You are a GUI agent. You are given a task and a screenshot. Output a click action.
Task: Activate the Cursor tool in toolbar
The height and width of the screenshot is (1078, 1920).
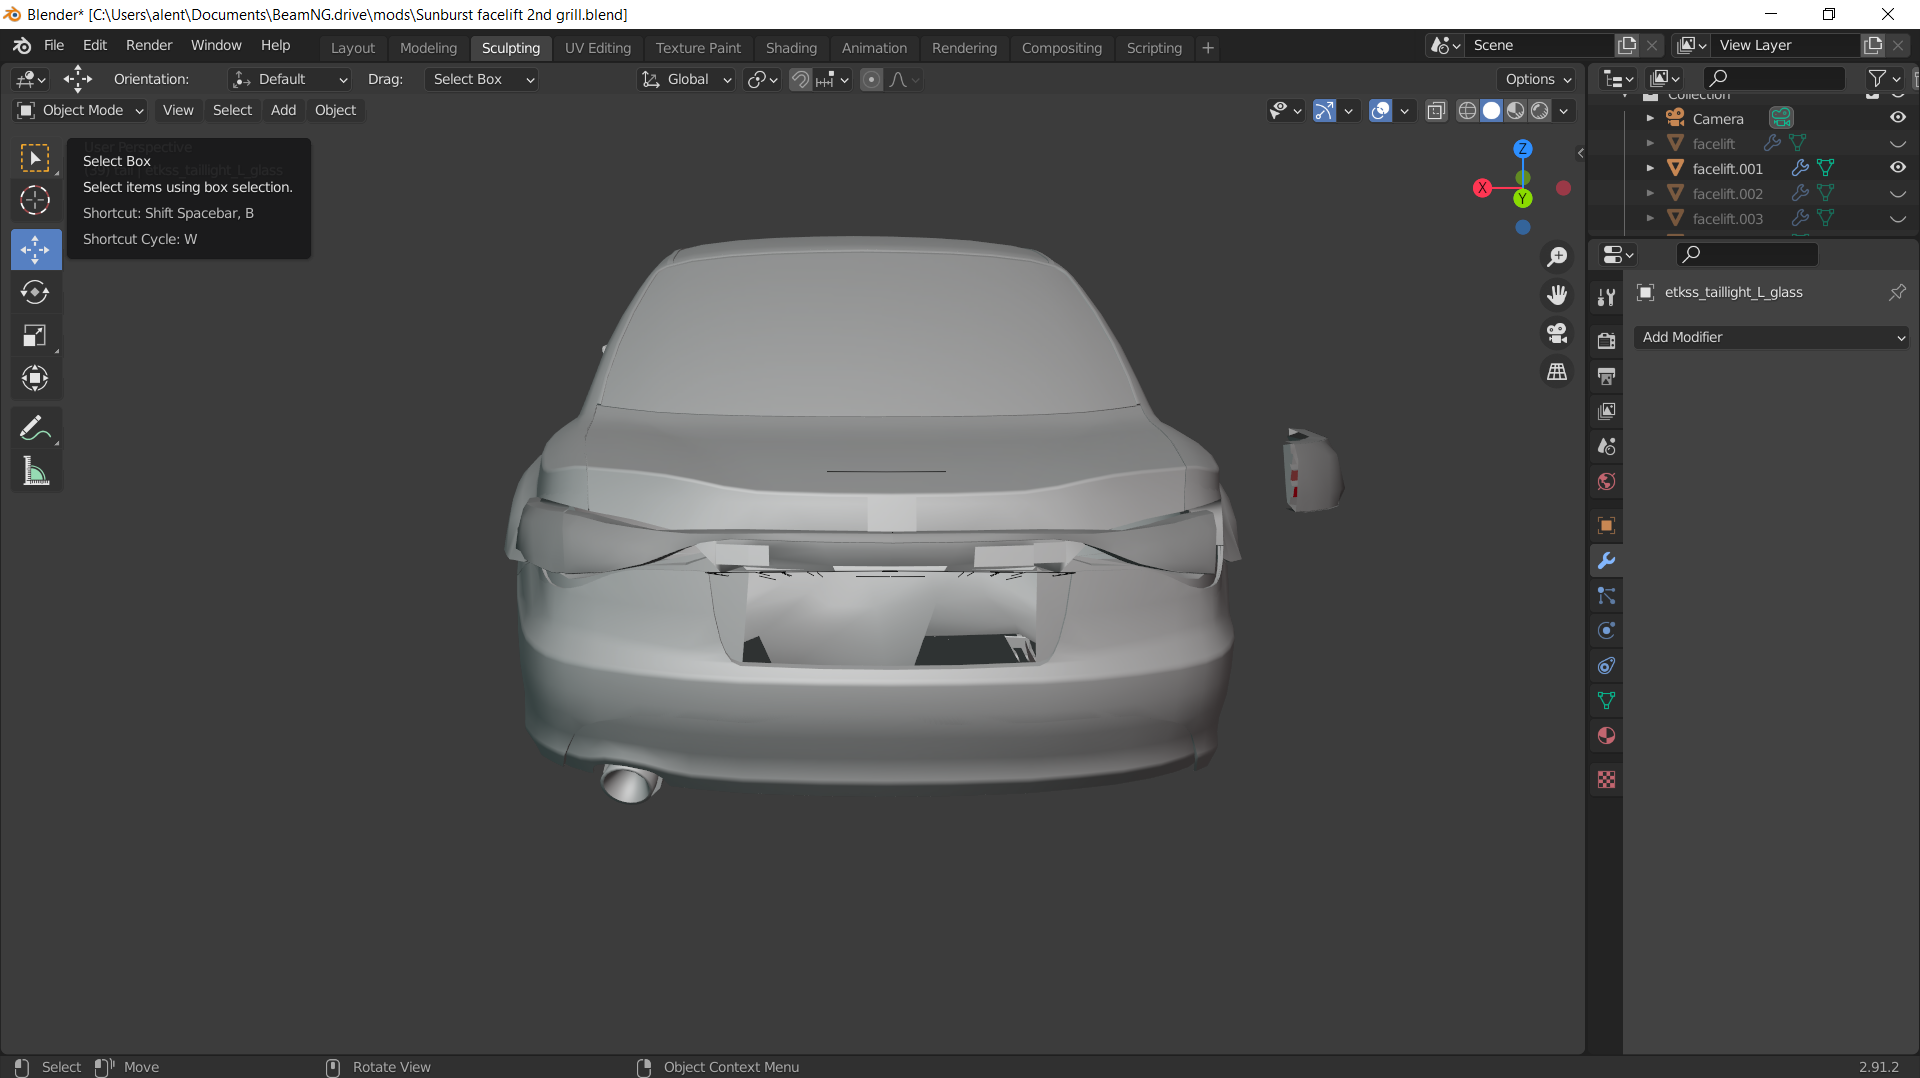pyautogui.click(x=36, y=201)
